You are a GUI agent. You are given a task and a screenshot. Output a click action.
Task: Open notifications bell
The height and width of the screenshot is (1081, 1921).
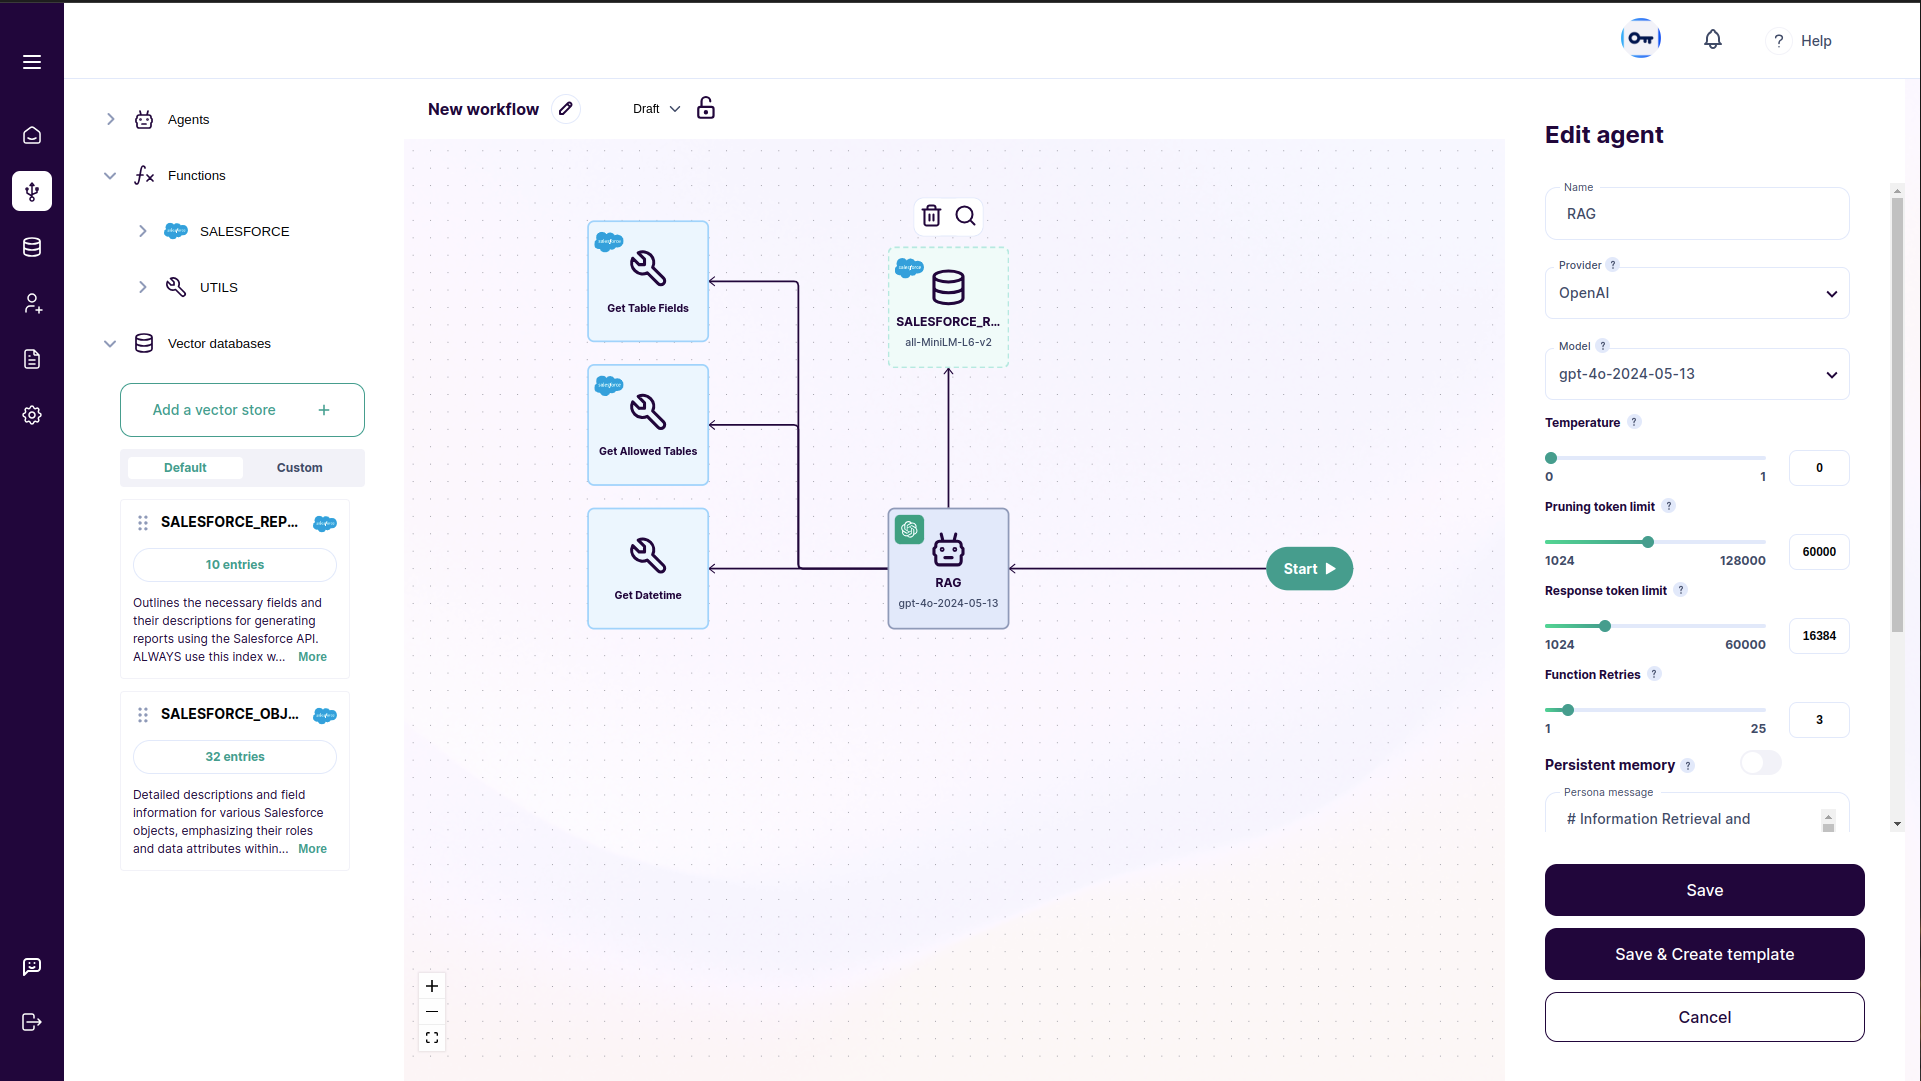[1713, 40]
